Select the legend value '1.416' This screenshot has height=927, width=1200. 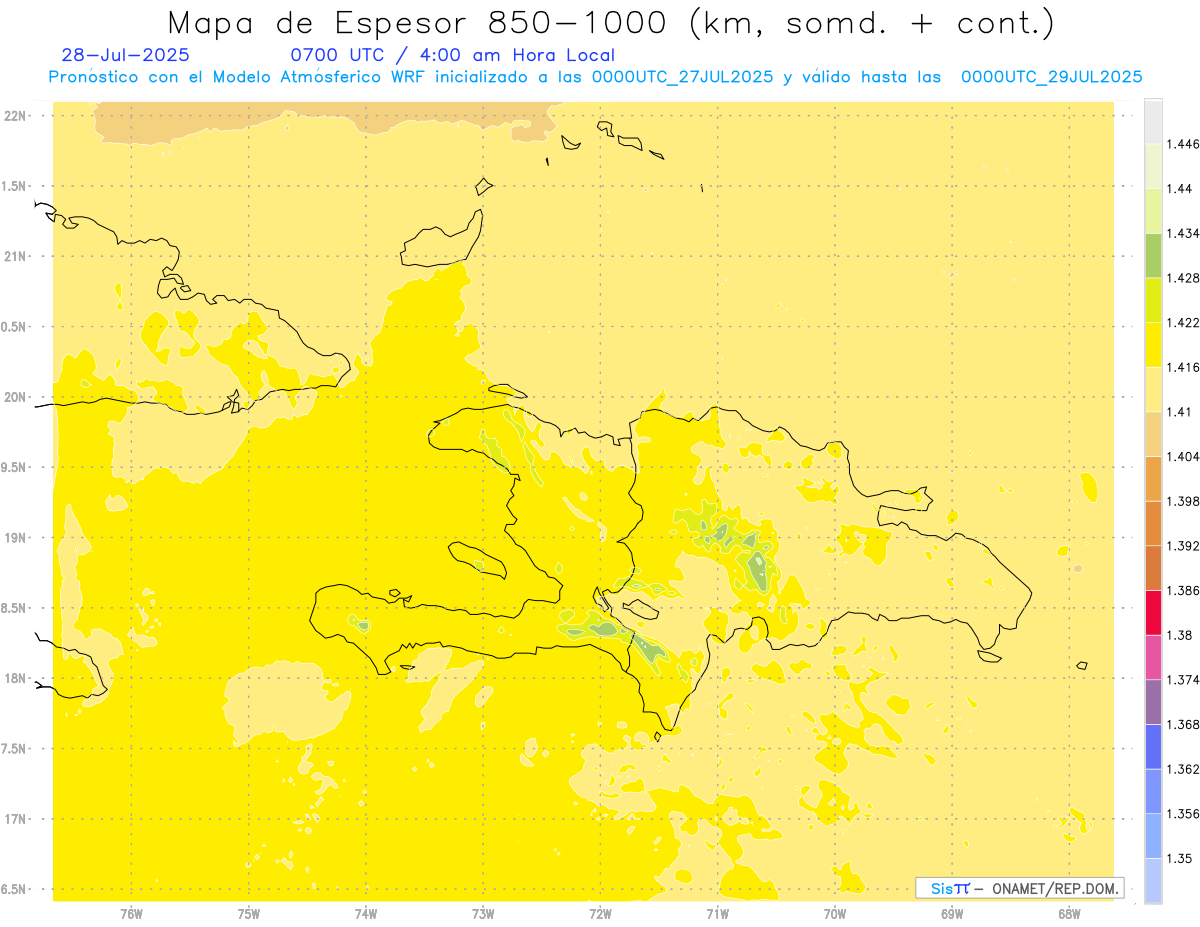tap(1183, 367)
